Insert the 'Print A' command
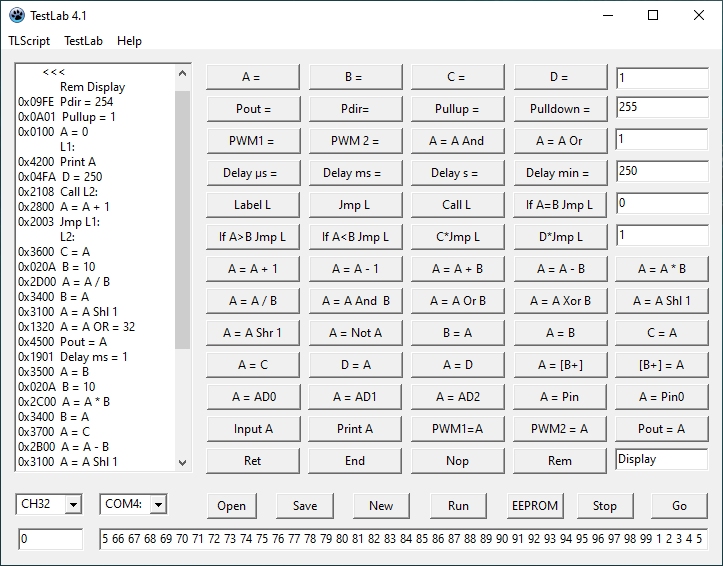The height and width of the screenshot is (566, 723). point(355,429)
